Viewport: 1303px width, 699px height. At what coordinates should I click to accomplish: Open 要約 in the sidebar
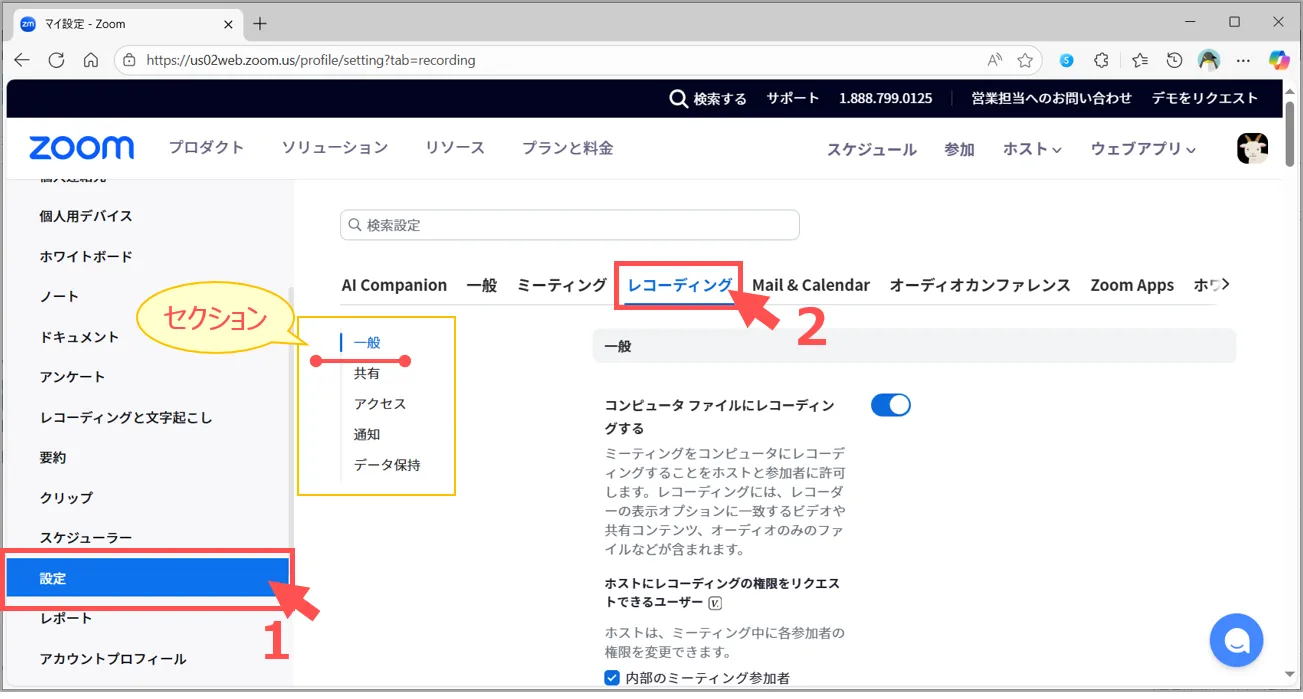[x=53, y=457]
